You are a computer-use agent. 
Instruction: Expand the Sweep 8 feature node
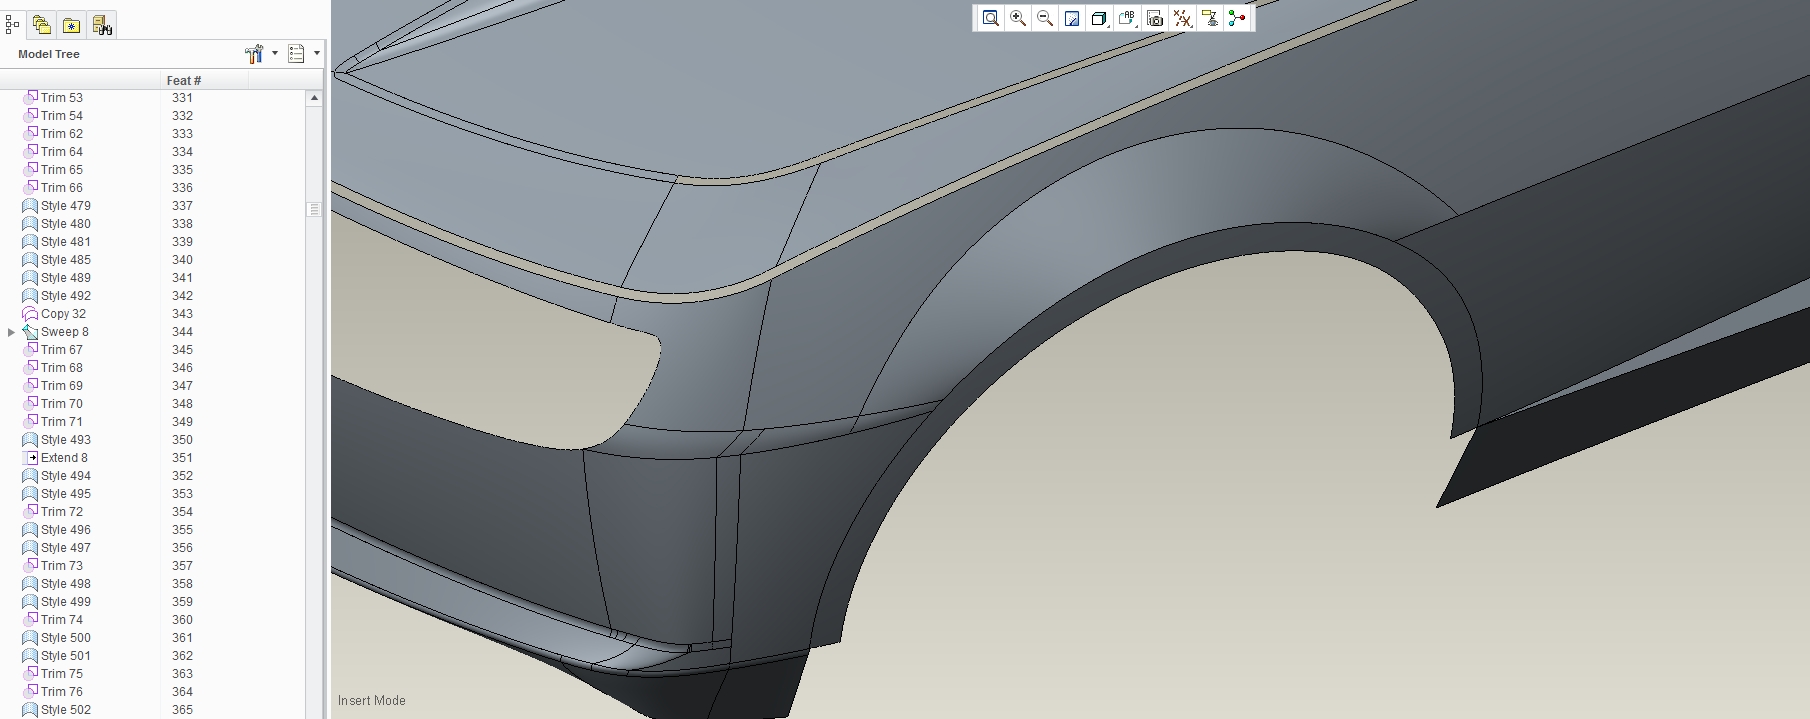point(11,332)
